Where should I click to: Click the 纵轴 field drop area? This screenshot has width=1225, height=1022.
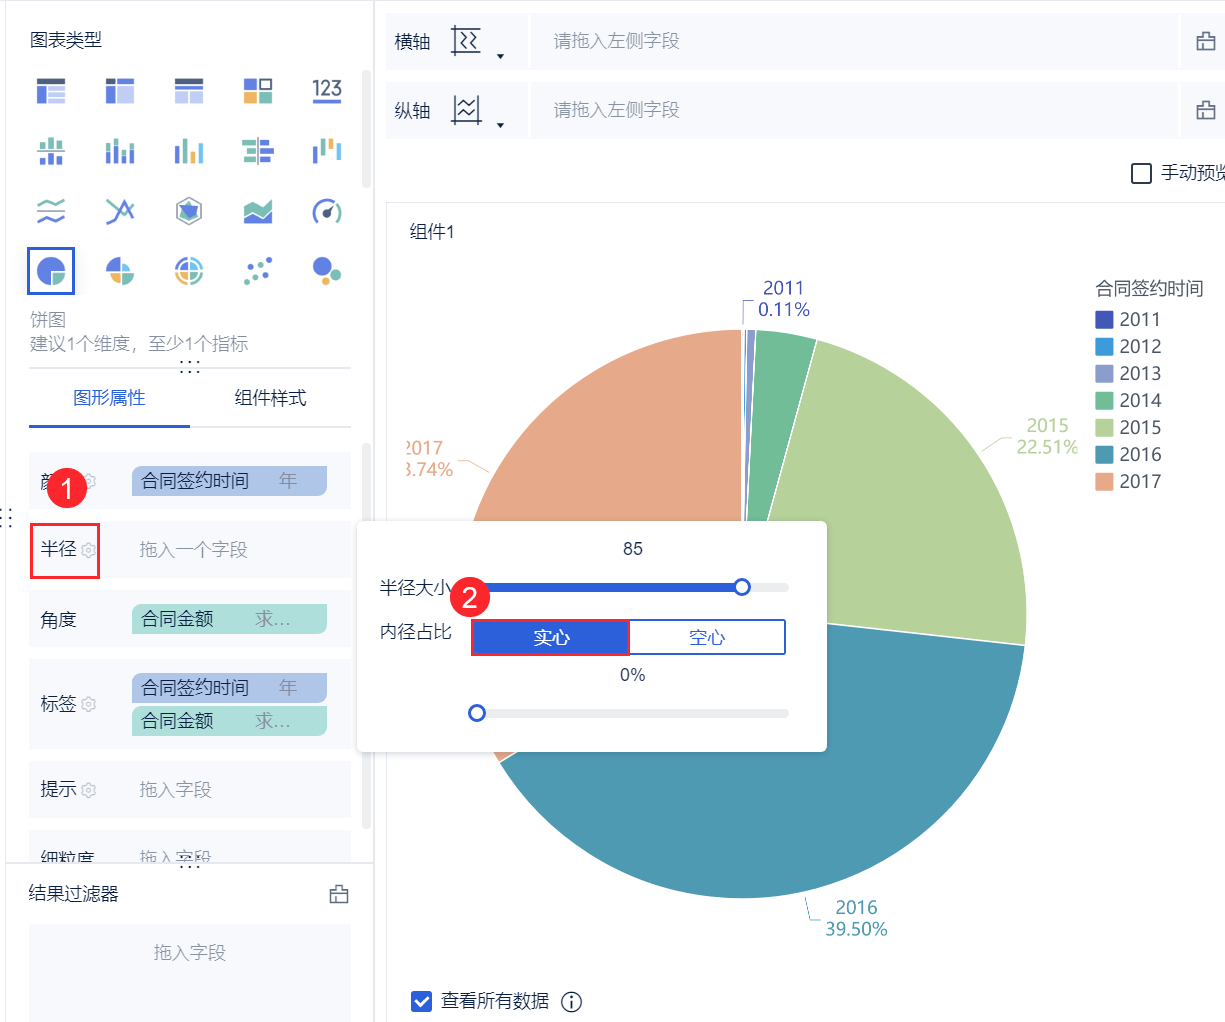tap(854, 110)
